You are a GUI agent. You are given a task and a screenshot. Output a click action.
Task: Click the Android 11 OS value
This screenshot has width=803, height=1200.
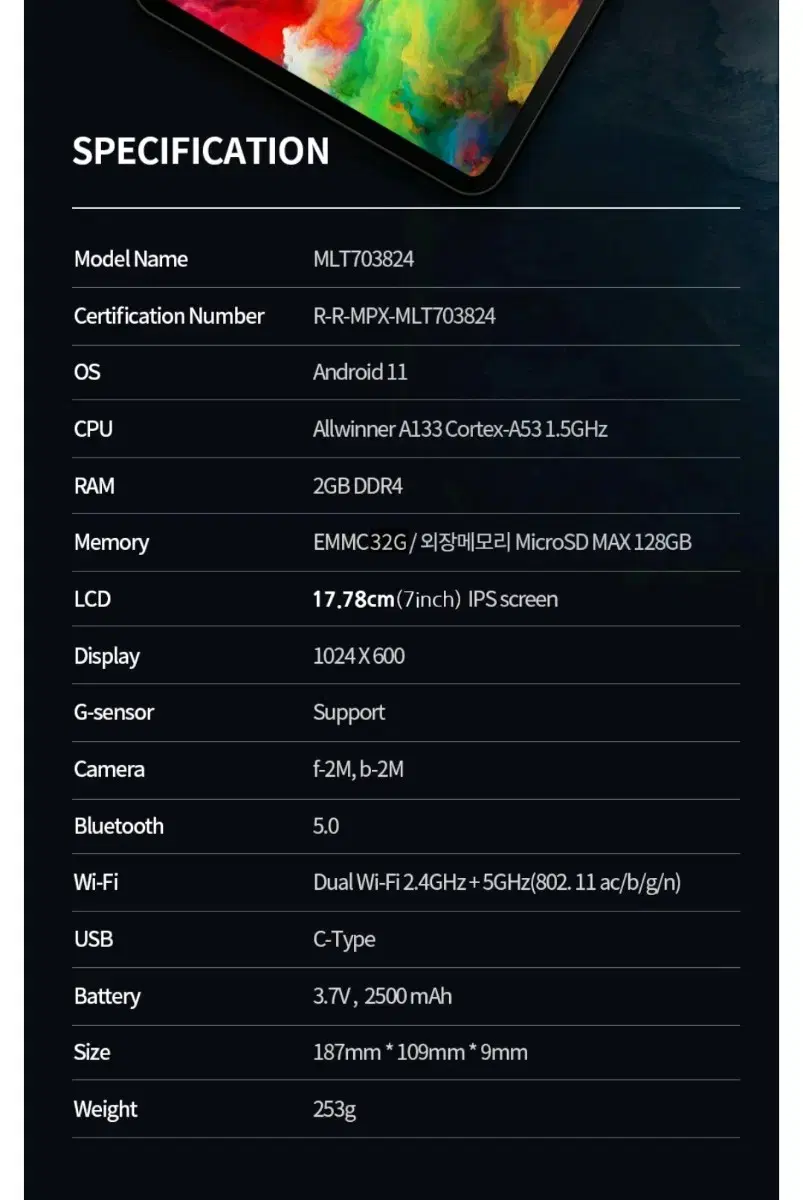pyautogui.click(x=360, y=372)
